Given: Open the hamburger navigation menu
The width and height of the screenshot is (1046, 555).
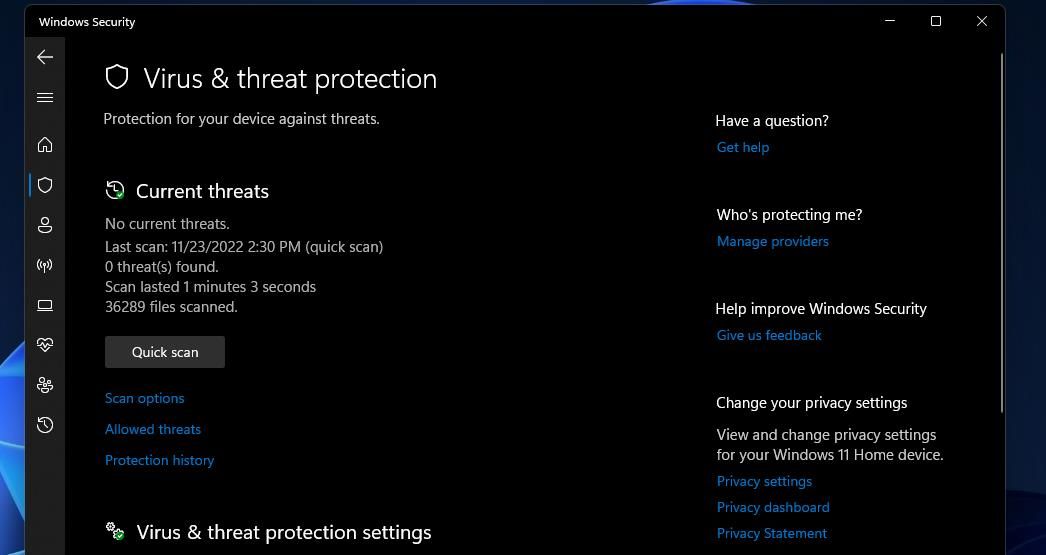Looking at the screenshot, I should point(45,98).
